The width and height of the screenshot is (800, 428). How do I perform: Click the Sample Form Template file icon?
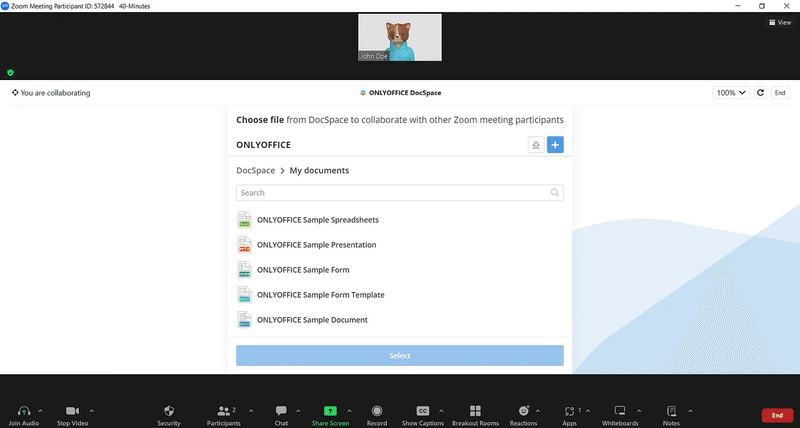tap(244, 295)
